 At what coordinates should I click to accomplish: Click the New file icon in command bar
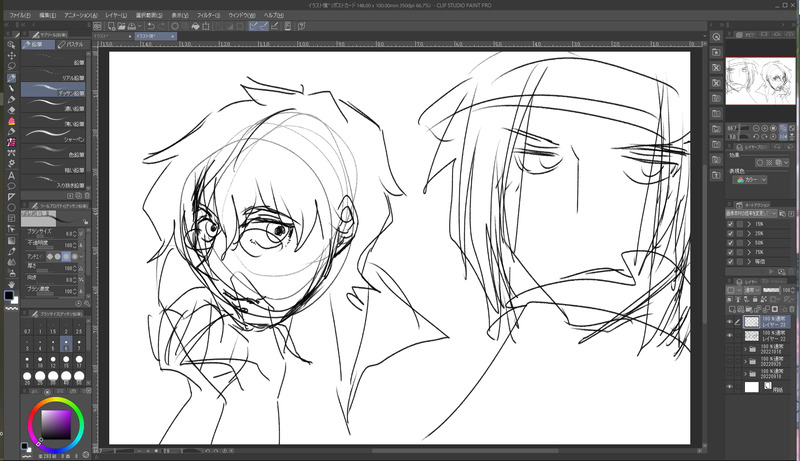point(111,26)
